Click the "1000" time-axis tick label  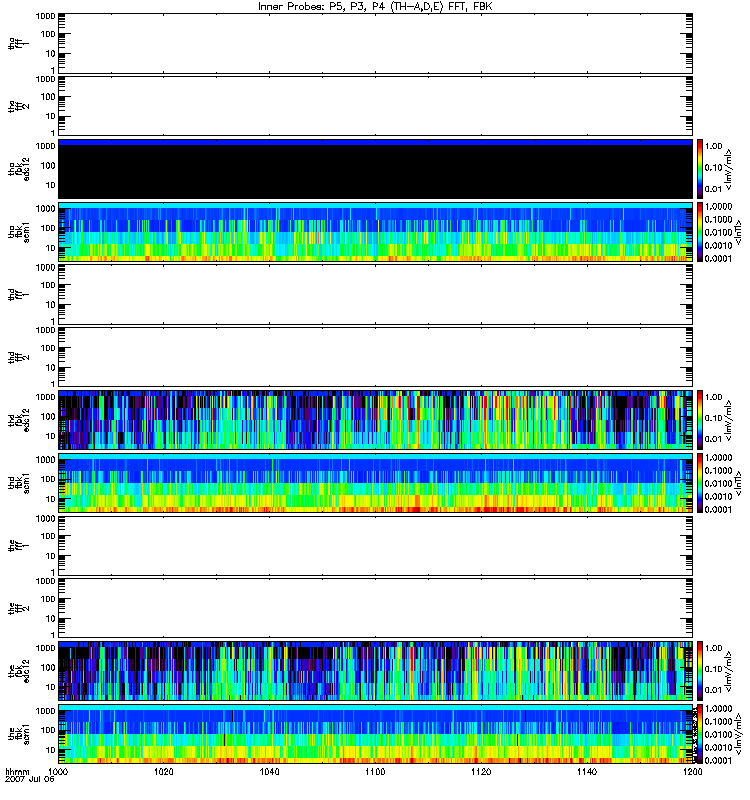coord(58,771)
